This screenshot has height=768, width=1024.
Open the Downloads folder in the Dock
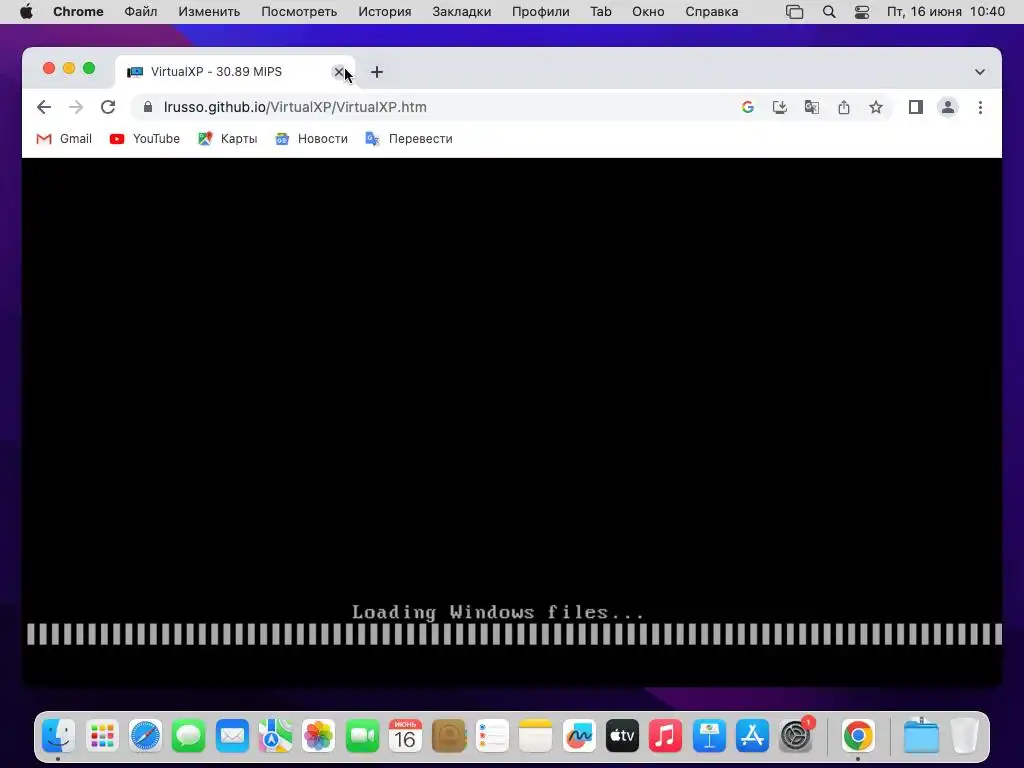click(921, 736)
